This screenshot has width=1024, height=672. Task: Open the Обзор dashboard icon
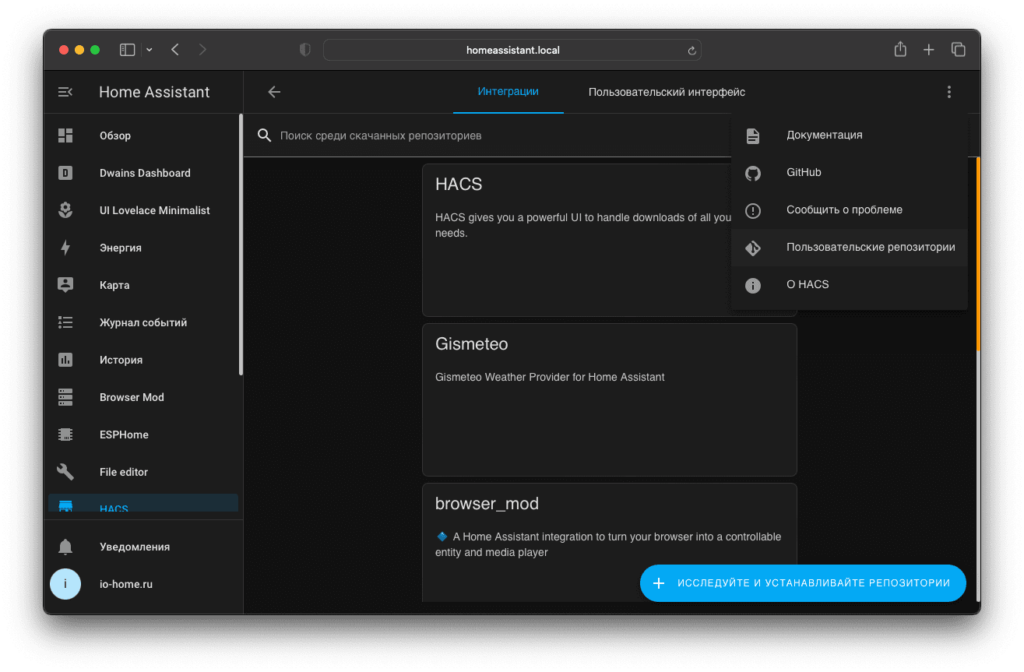tap(65, 135)
